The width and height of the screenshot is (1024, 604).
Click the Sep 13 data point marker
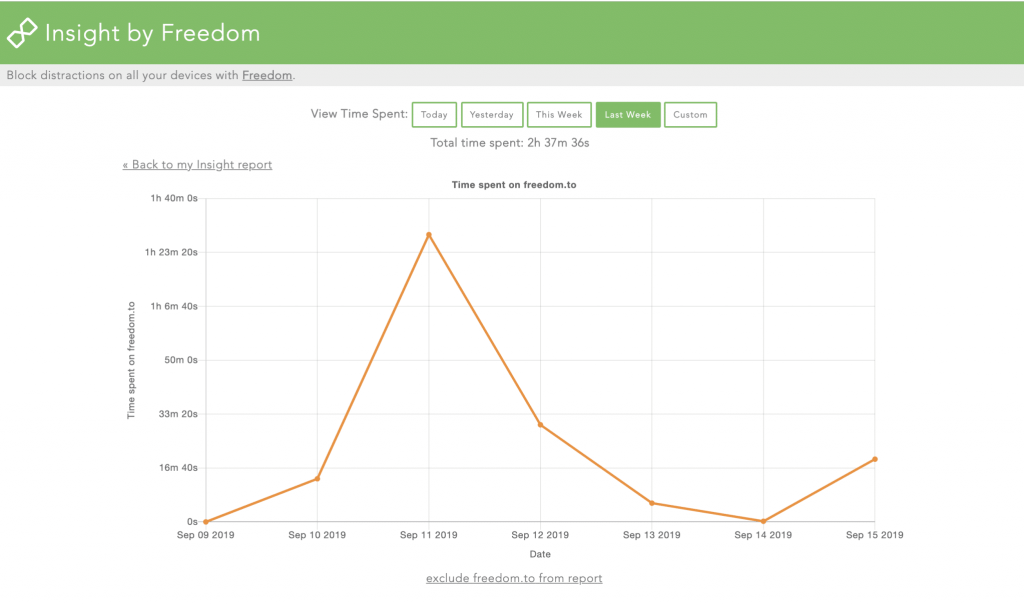[x=651, y=503]
